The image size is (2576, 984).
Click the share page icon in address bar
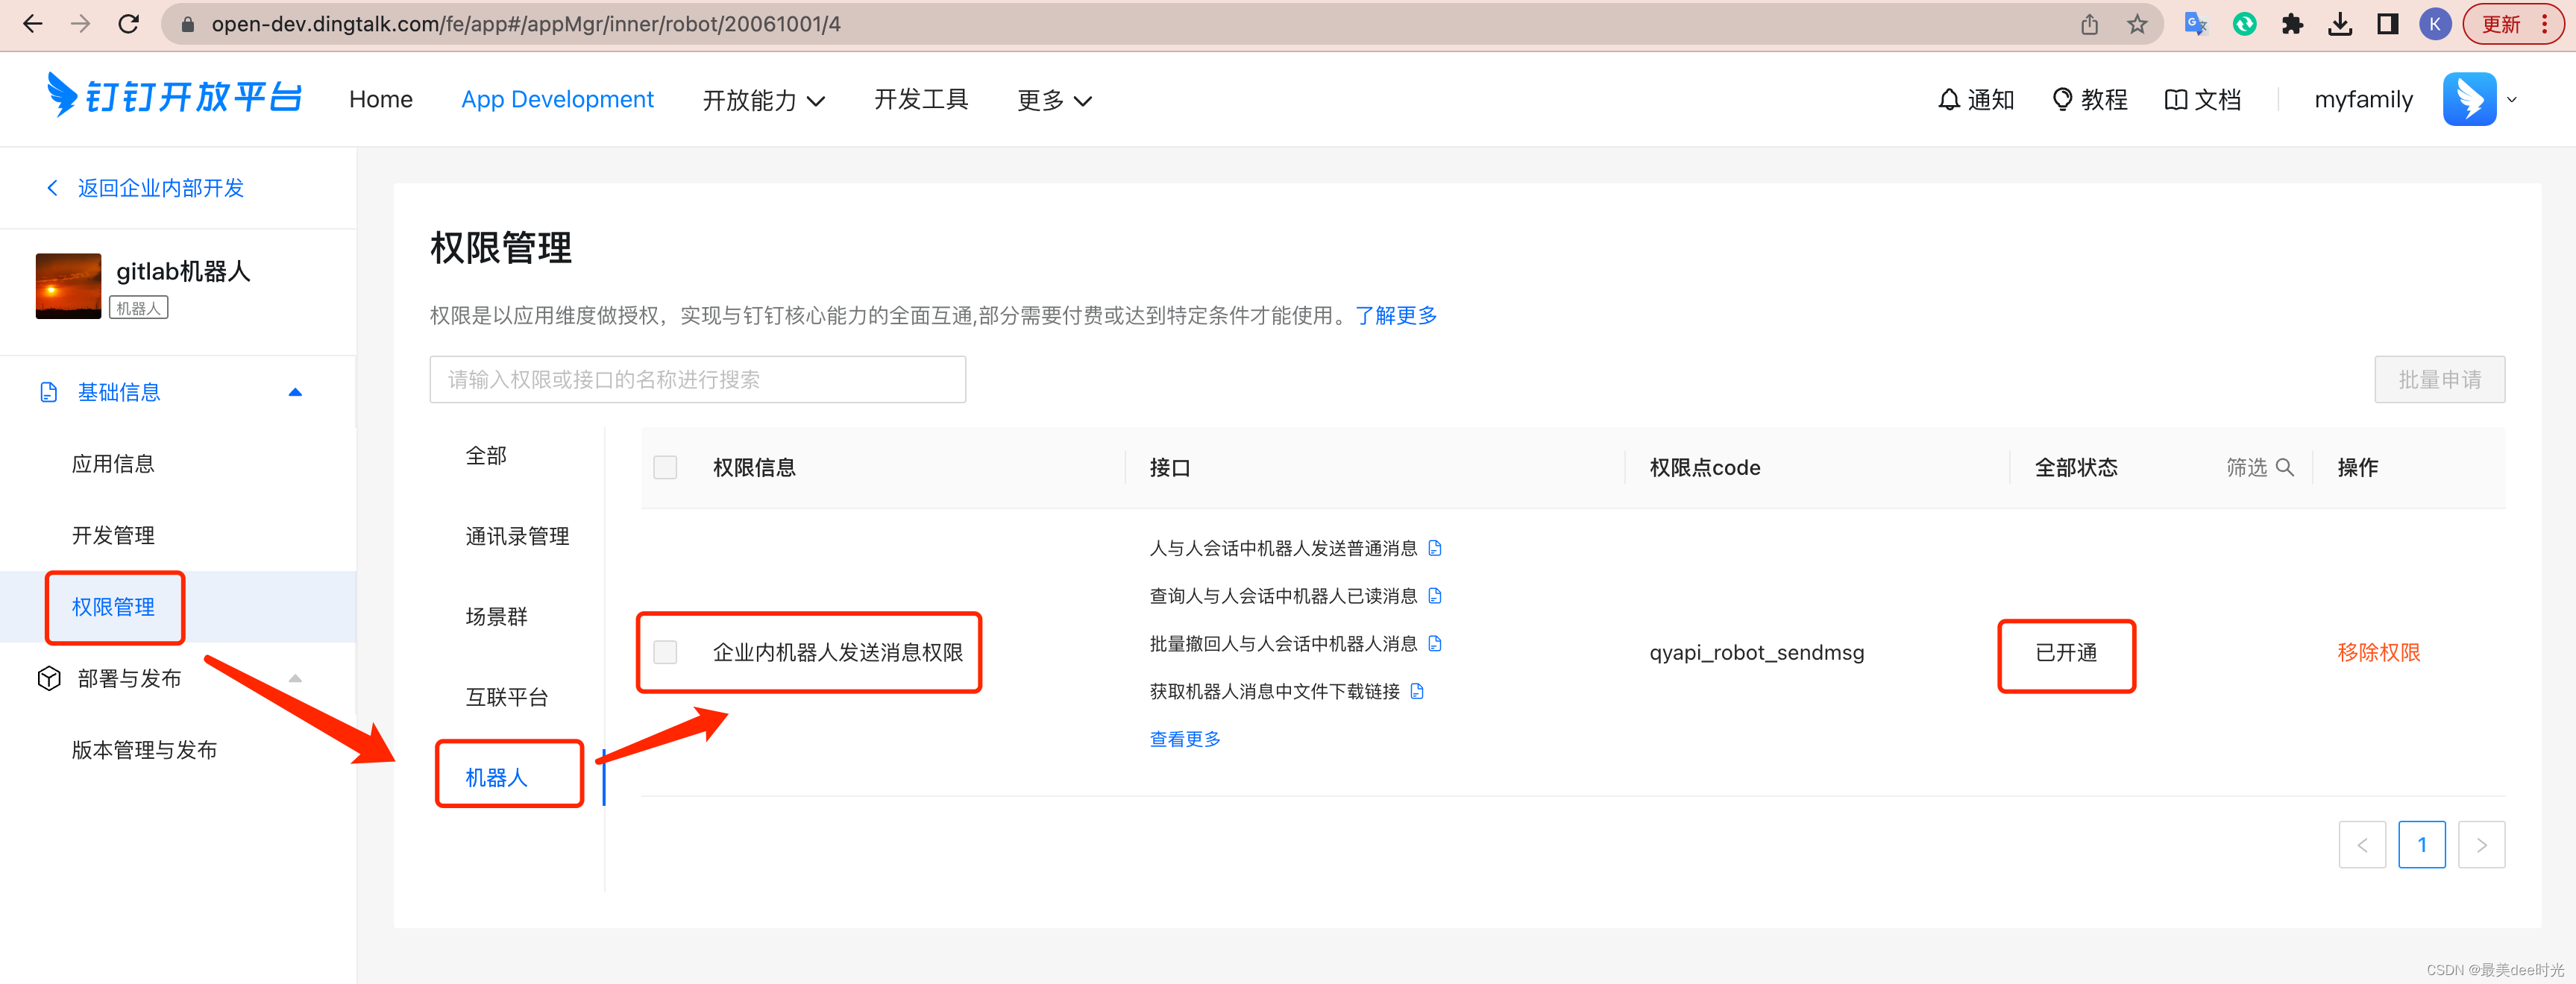[x=2089, y=24]
